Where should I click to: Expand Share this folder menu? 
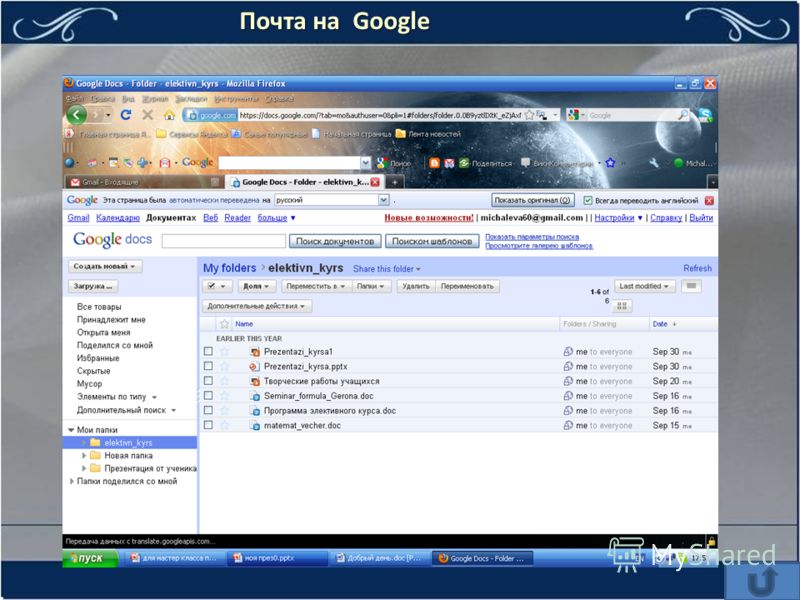point(387,269)
